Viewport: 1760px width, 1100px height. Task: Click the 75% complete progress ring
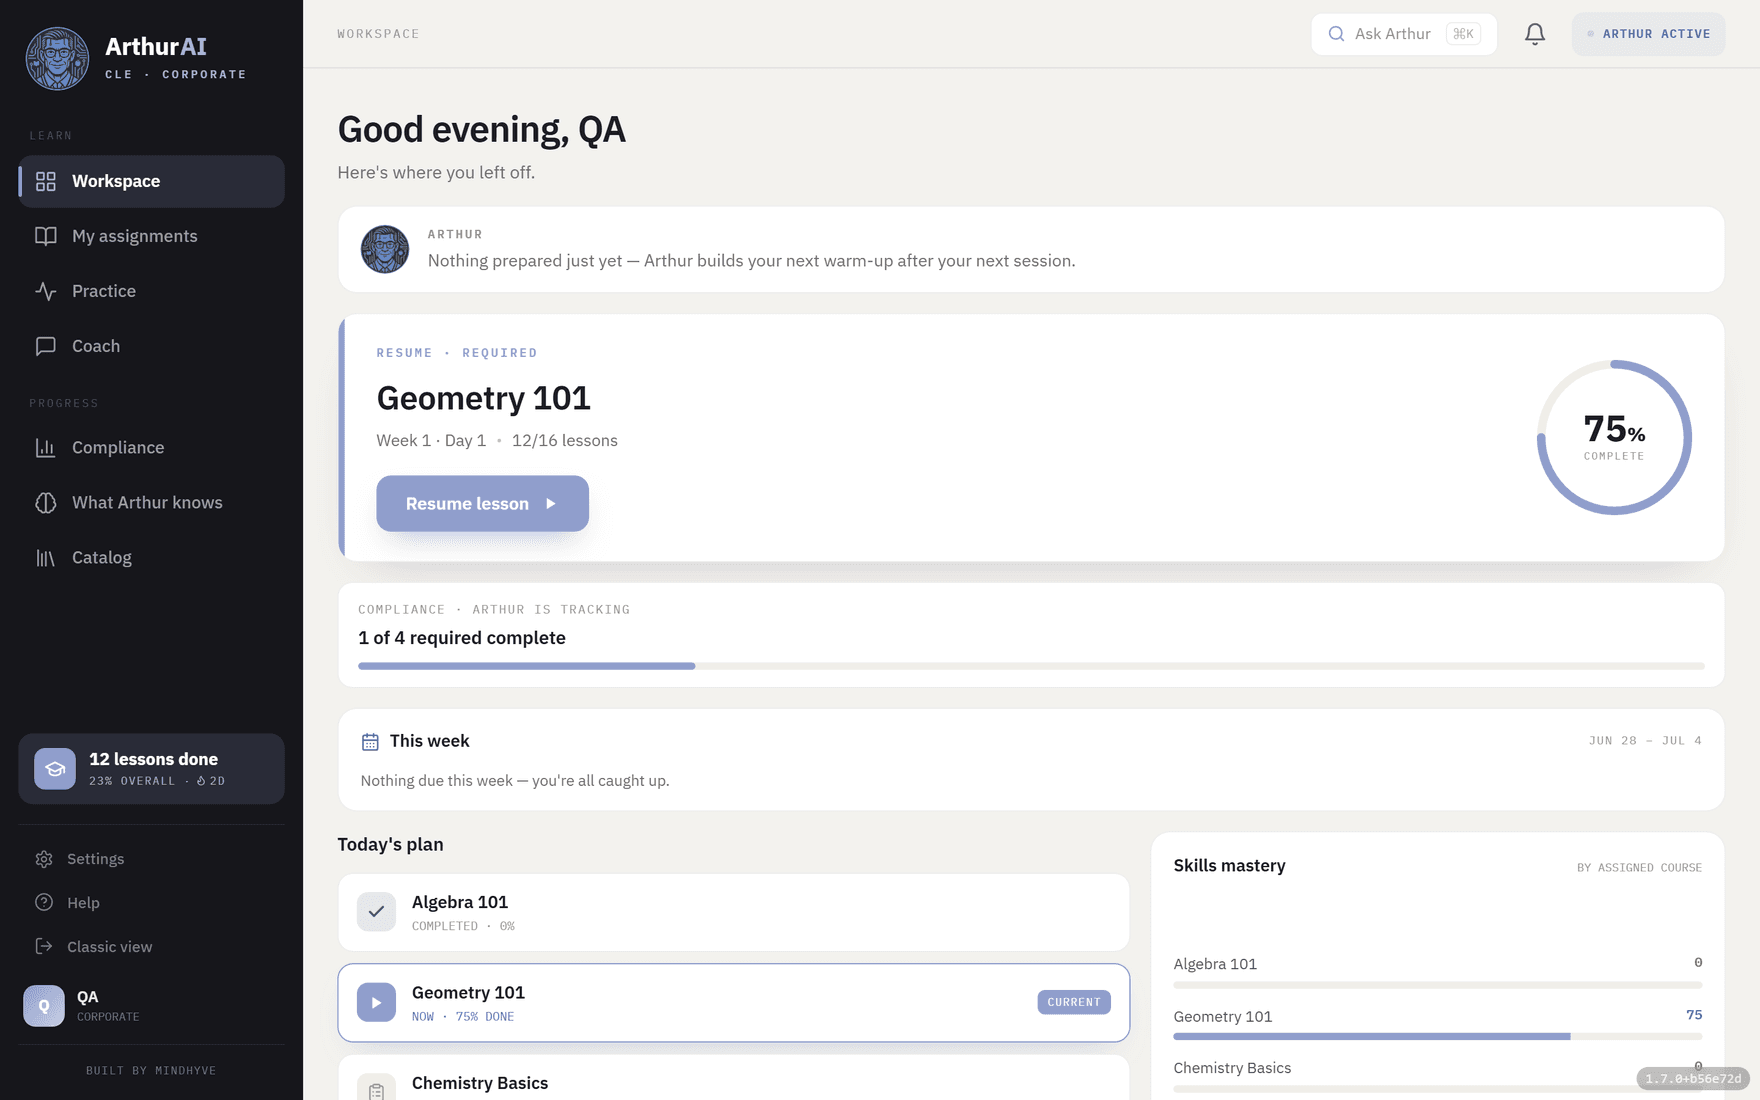[1614, 438]
